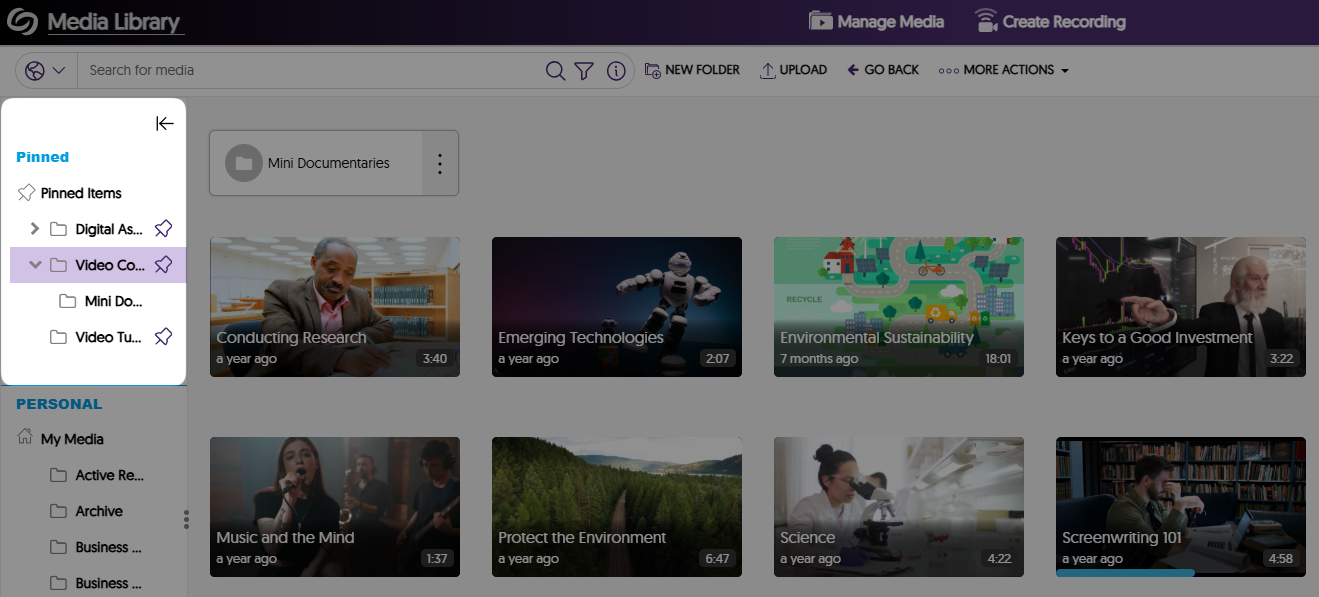1319x597 pixels.
Task: Click the info icon beside the search bar
Action: click(x=616, y=70)
